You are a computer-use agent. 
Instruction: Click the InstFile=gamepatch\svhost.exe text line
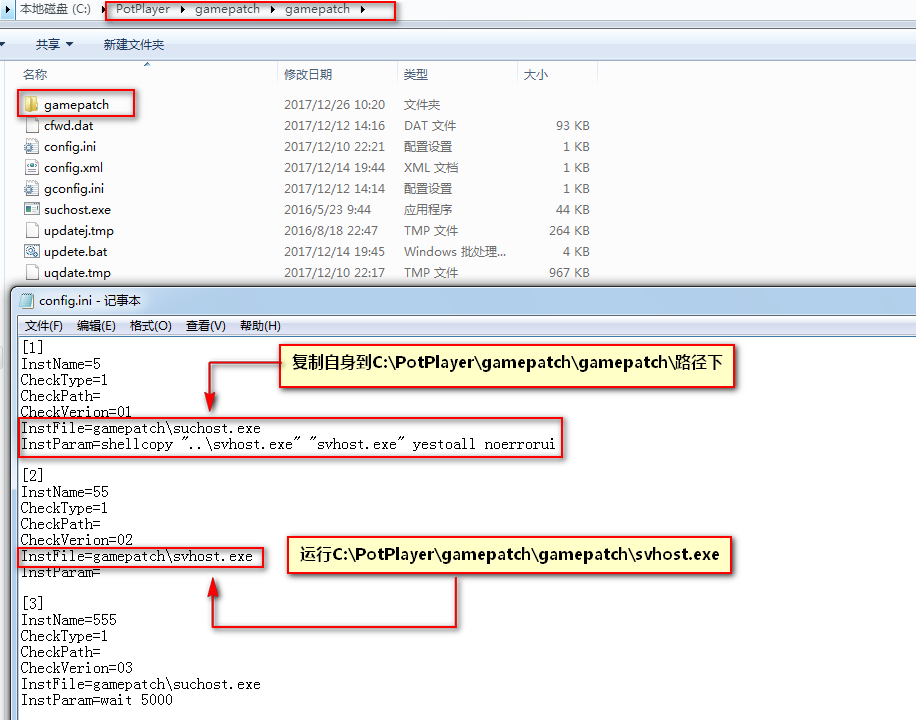[137, 556]
